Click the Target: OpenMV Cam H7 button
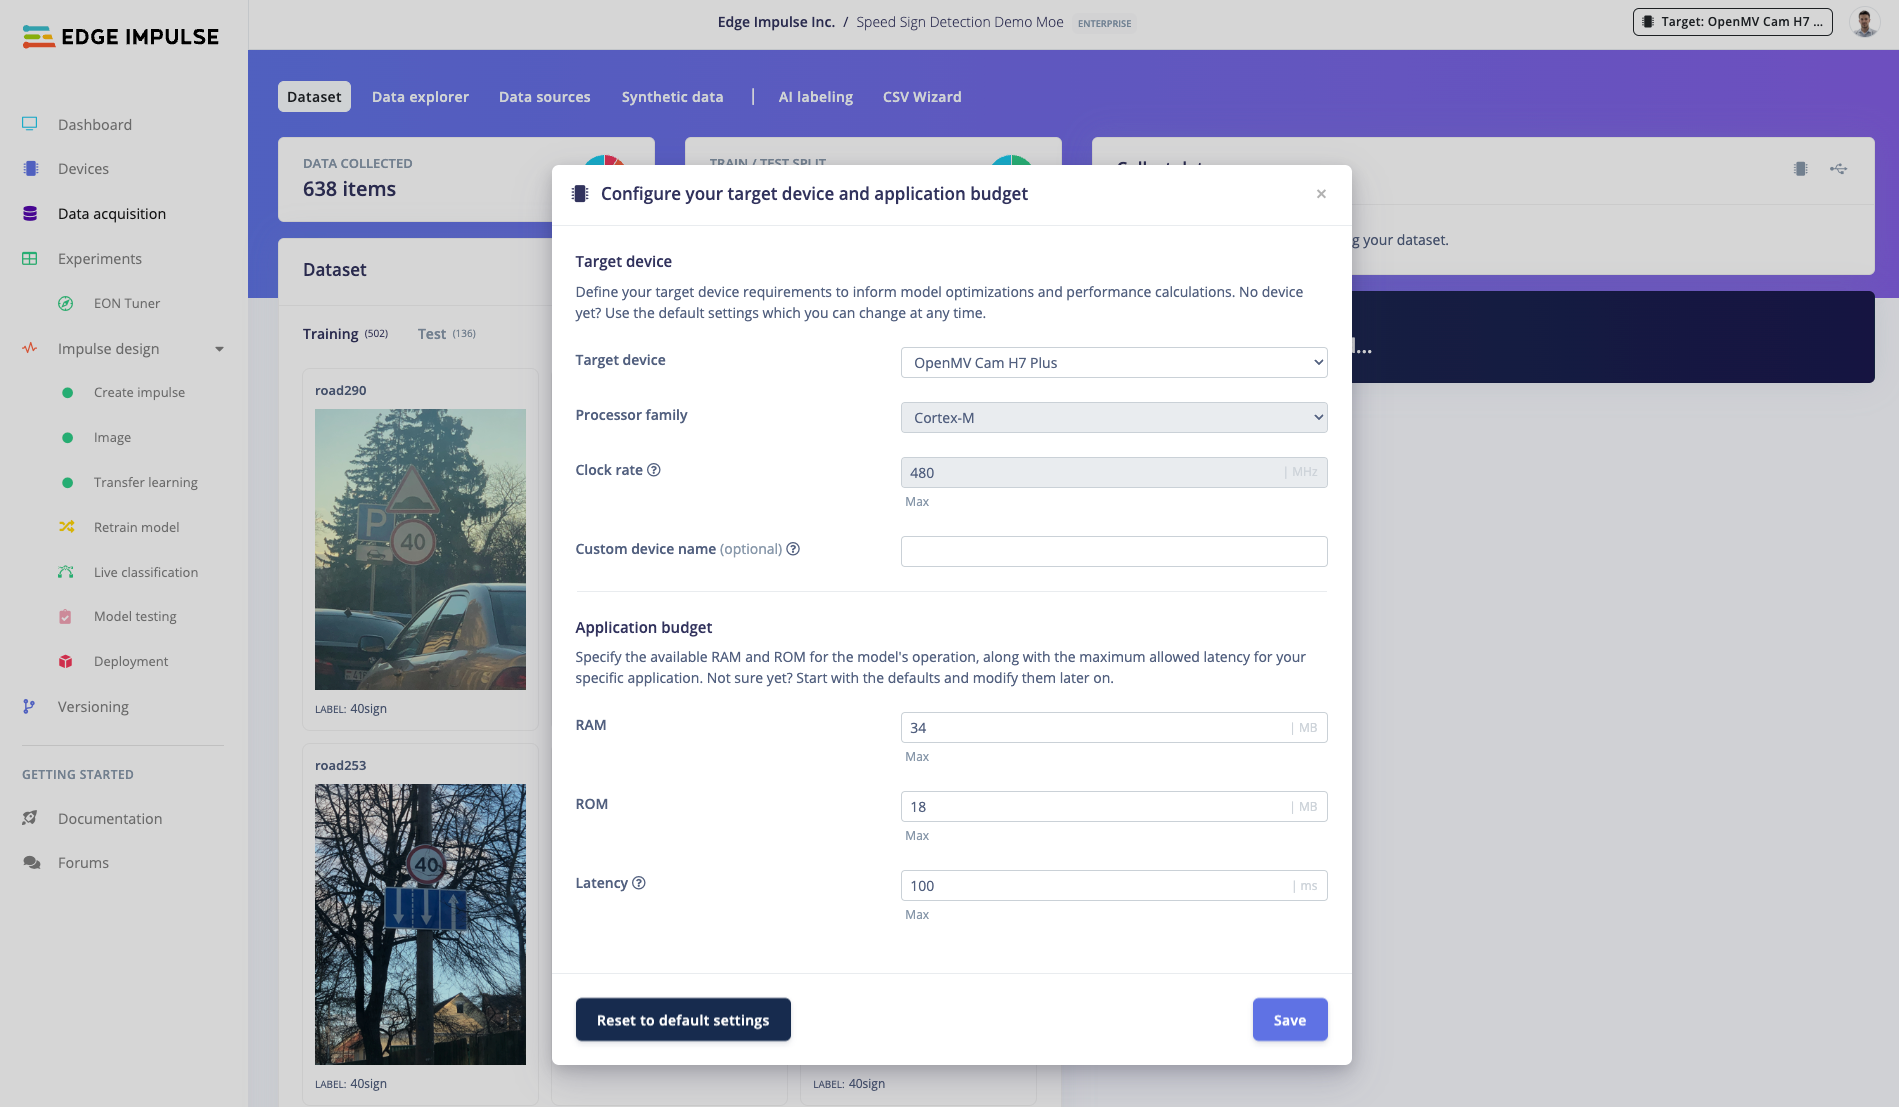The image size is (1899, 1107). [x=1733, y=22]
